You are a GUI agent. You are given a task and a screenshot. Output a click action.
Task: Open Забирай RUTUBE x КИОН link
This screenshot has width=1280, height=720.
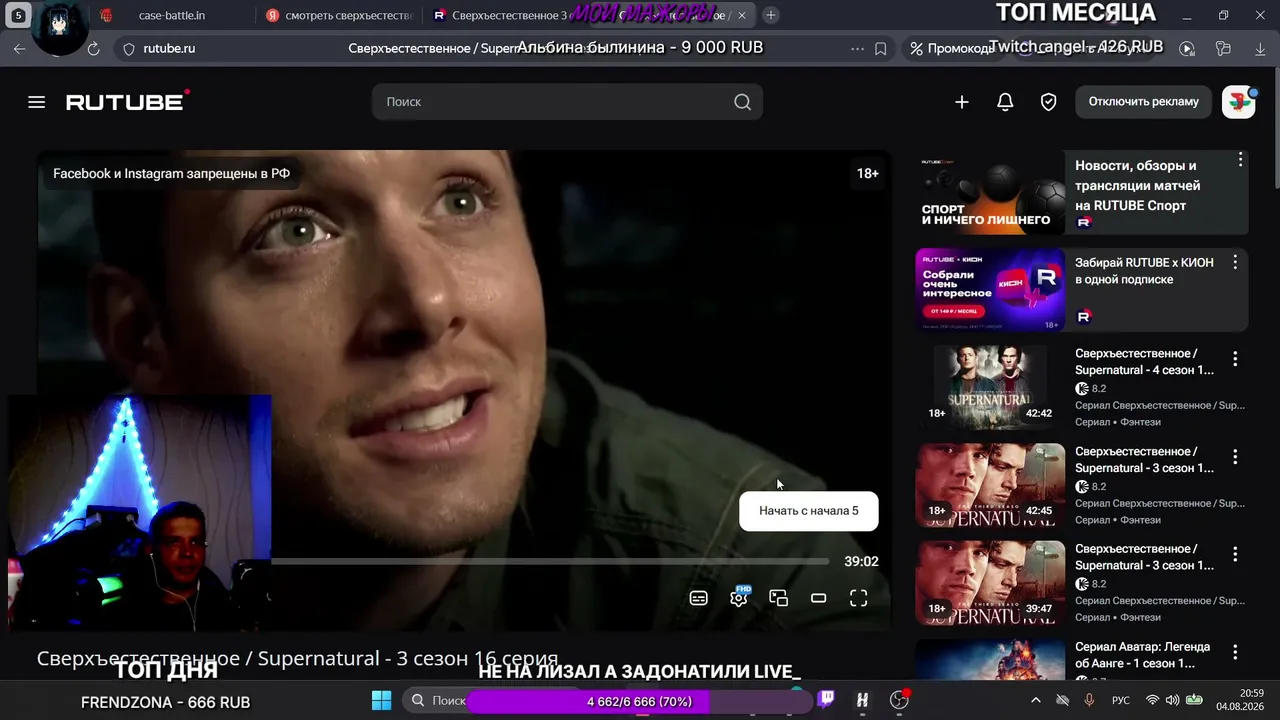[x=1144, y=271]
